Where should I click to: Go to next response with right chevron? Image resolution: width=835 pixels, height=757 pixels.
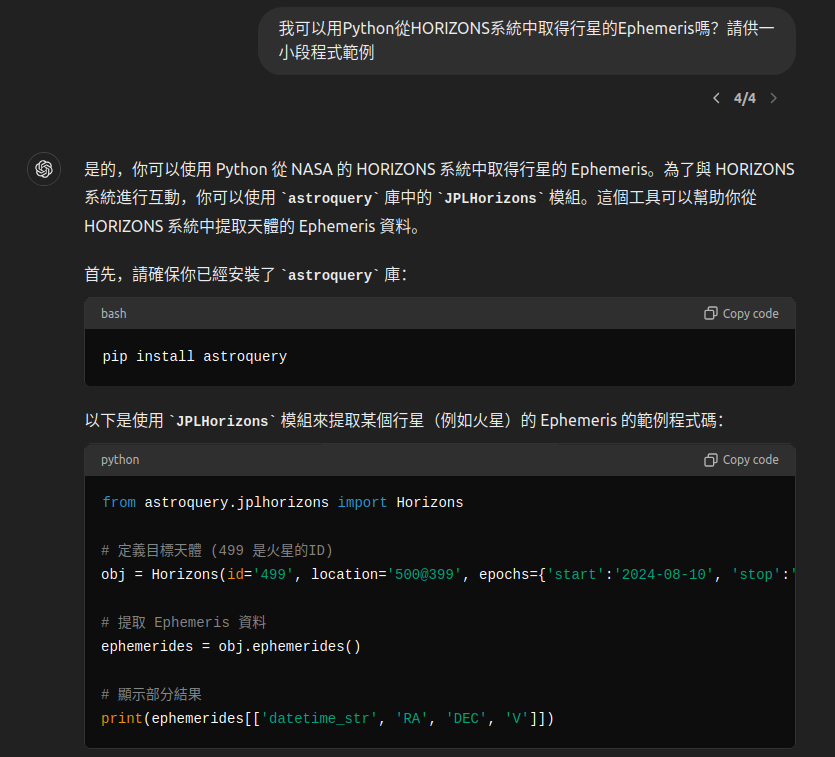coord(773,98)
